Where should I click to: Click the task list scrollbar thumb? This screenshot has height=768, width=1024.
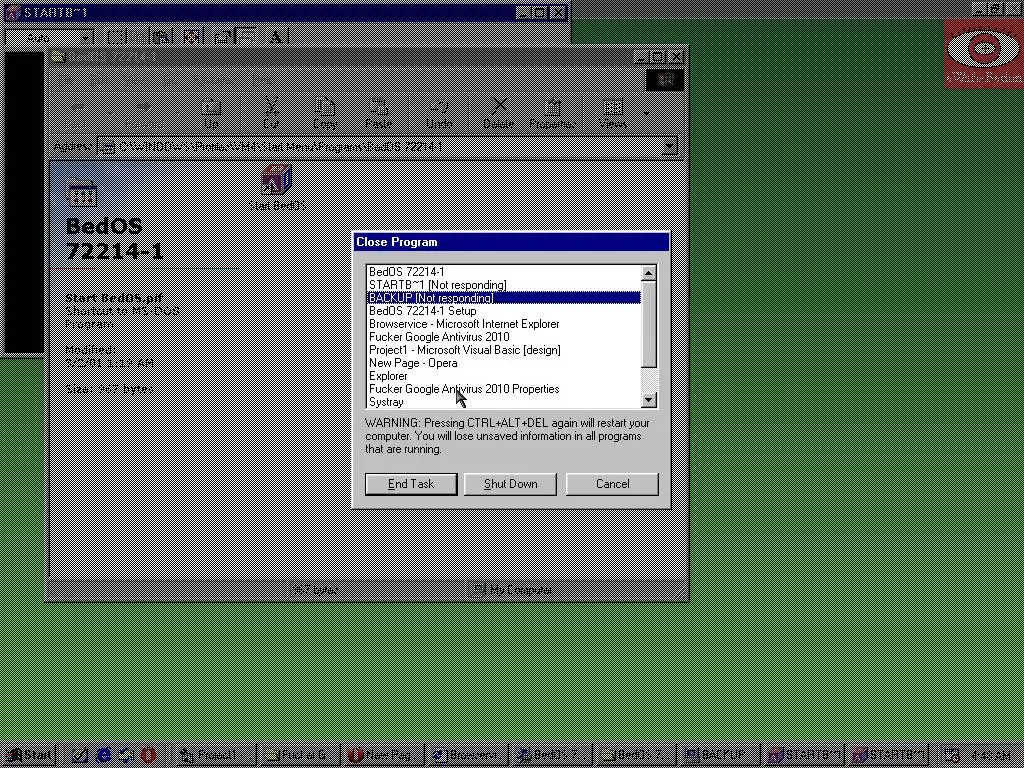pos(648,324)
